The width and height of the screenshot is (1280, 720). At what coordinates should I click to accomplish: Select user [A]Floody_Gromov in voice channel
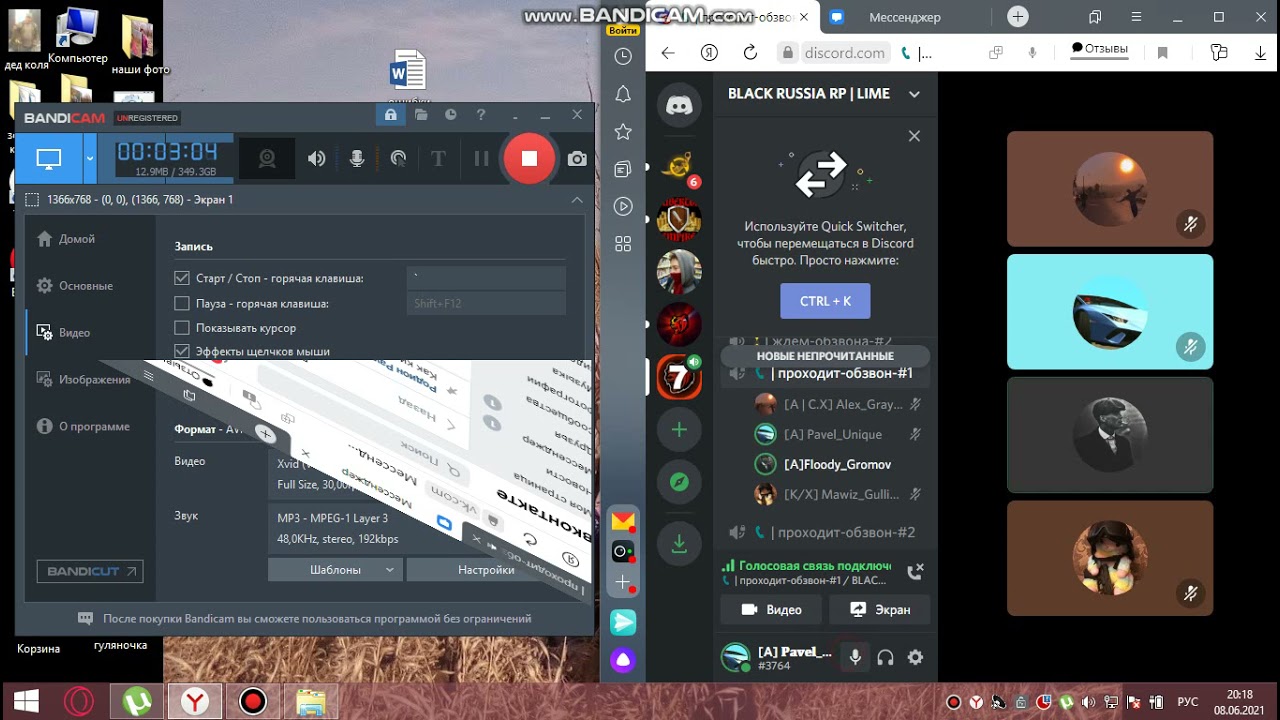click(x=837, y=464)
